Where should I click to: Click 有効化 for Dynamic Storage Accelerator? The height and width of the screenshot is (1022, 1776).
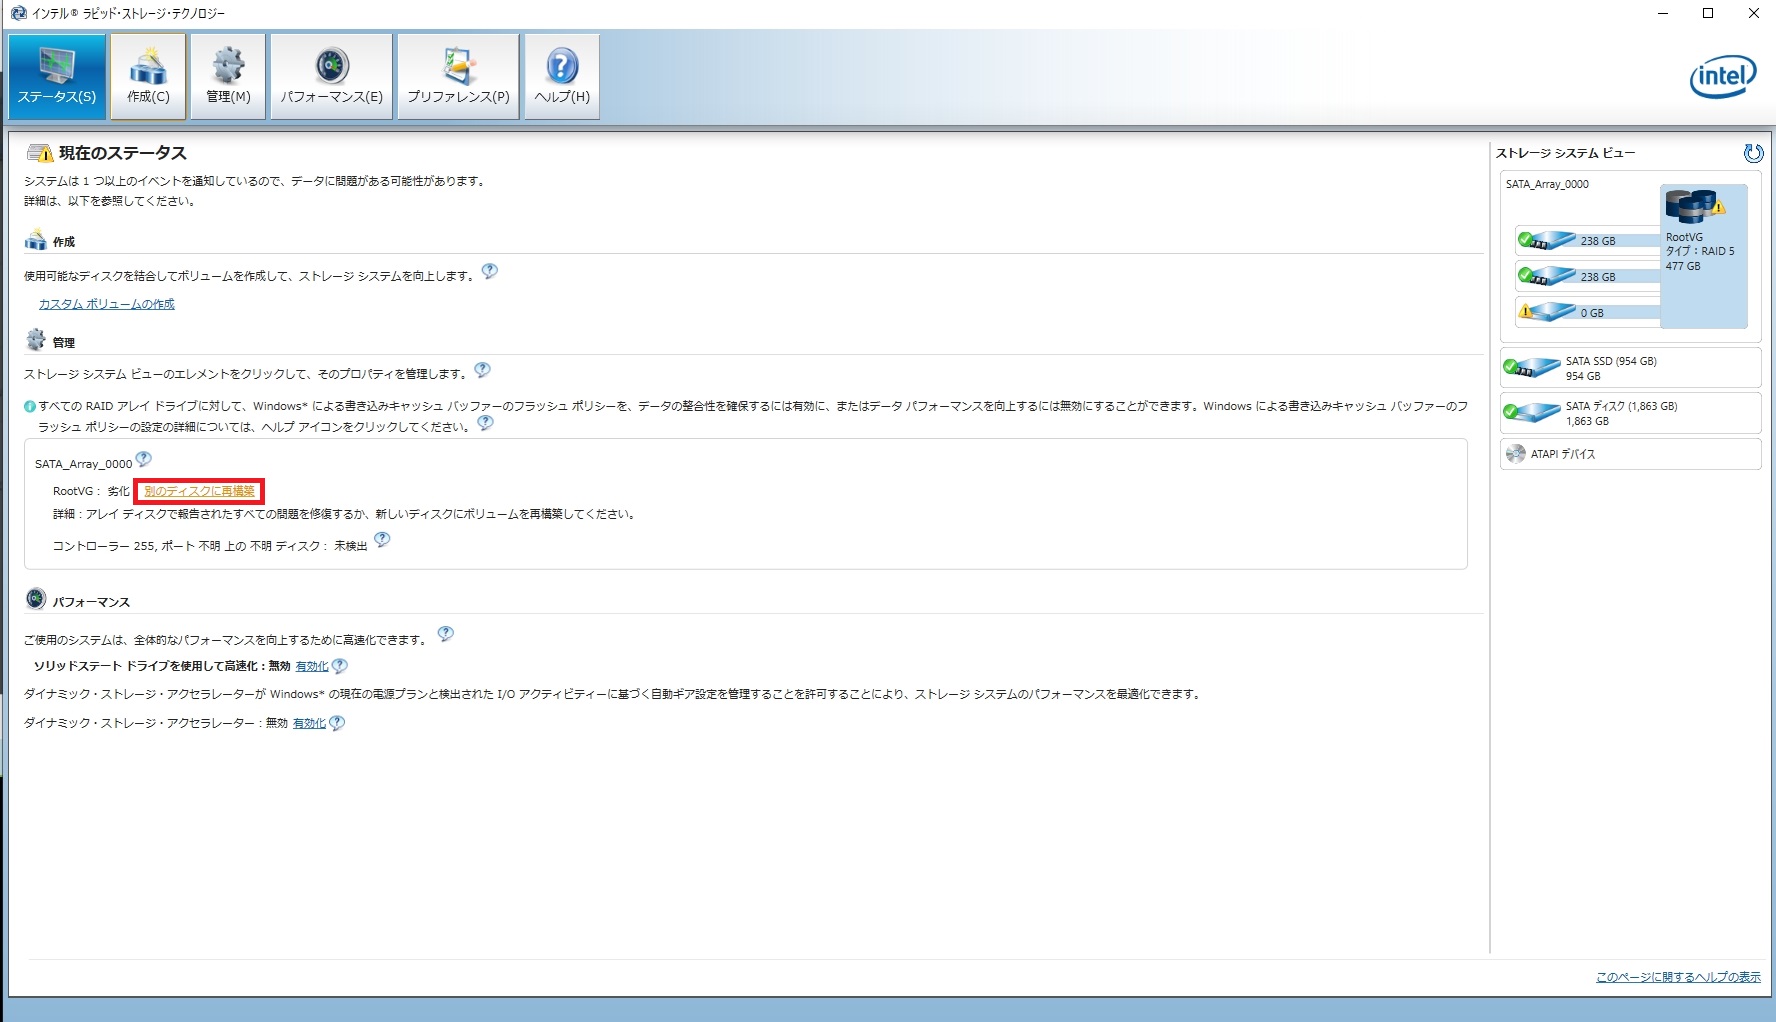point(309,723)
